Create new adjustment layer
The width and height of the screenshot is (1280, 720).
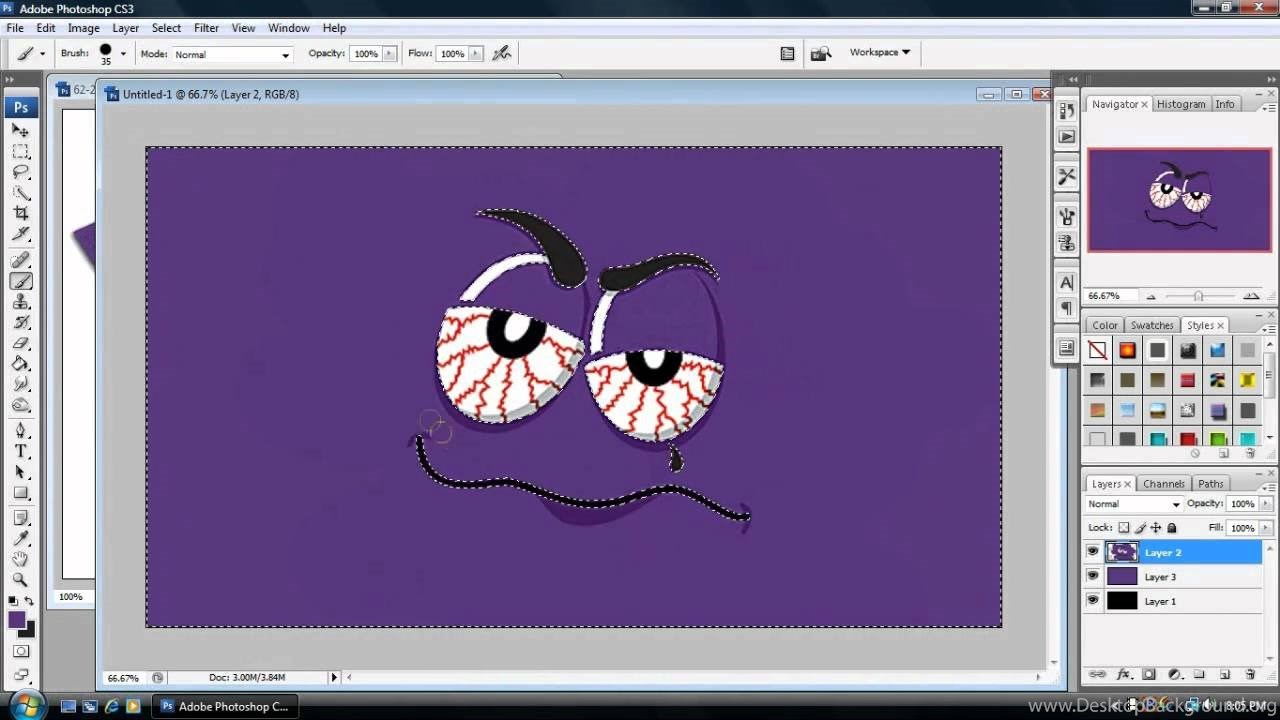click(1174, 675)
